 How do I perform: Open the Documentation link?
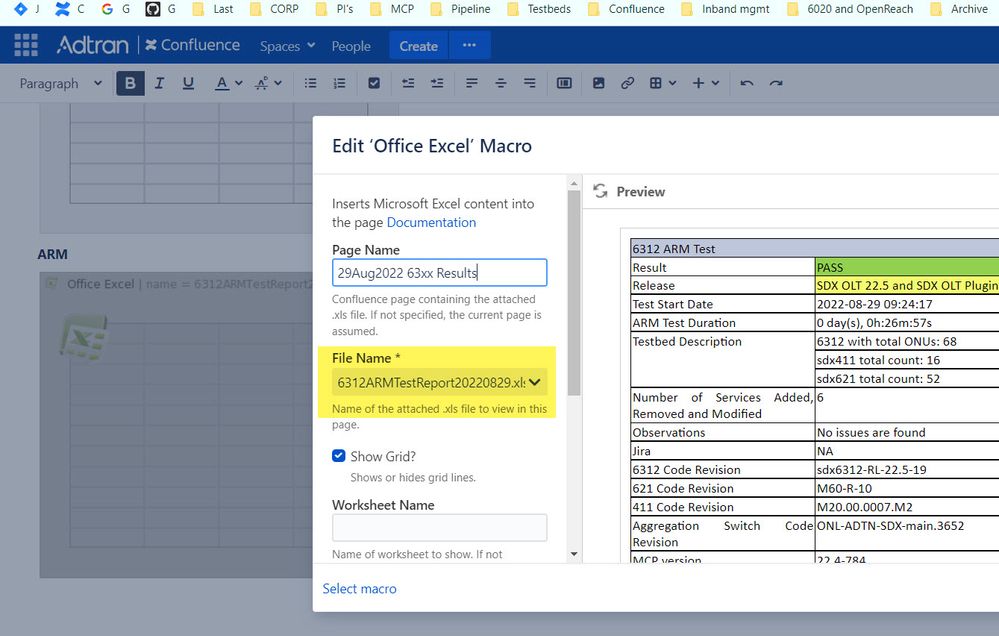point(431,222)
